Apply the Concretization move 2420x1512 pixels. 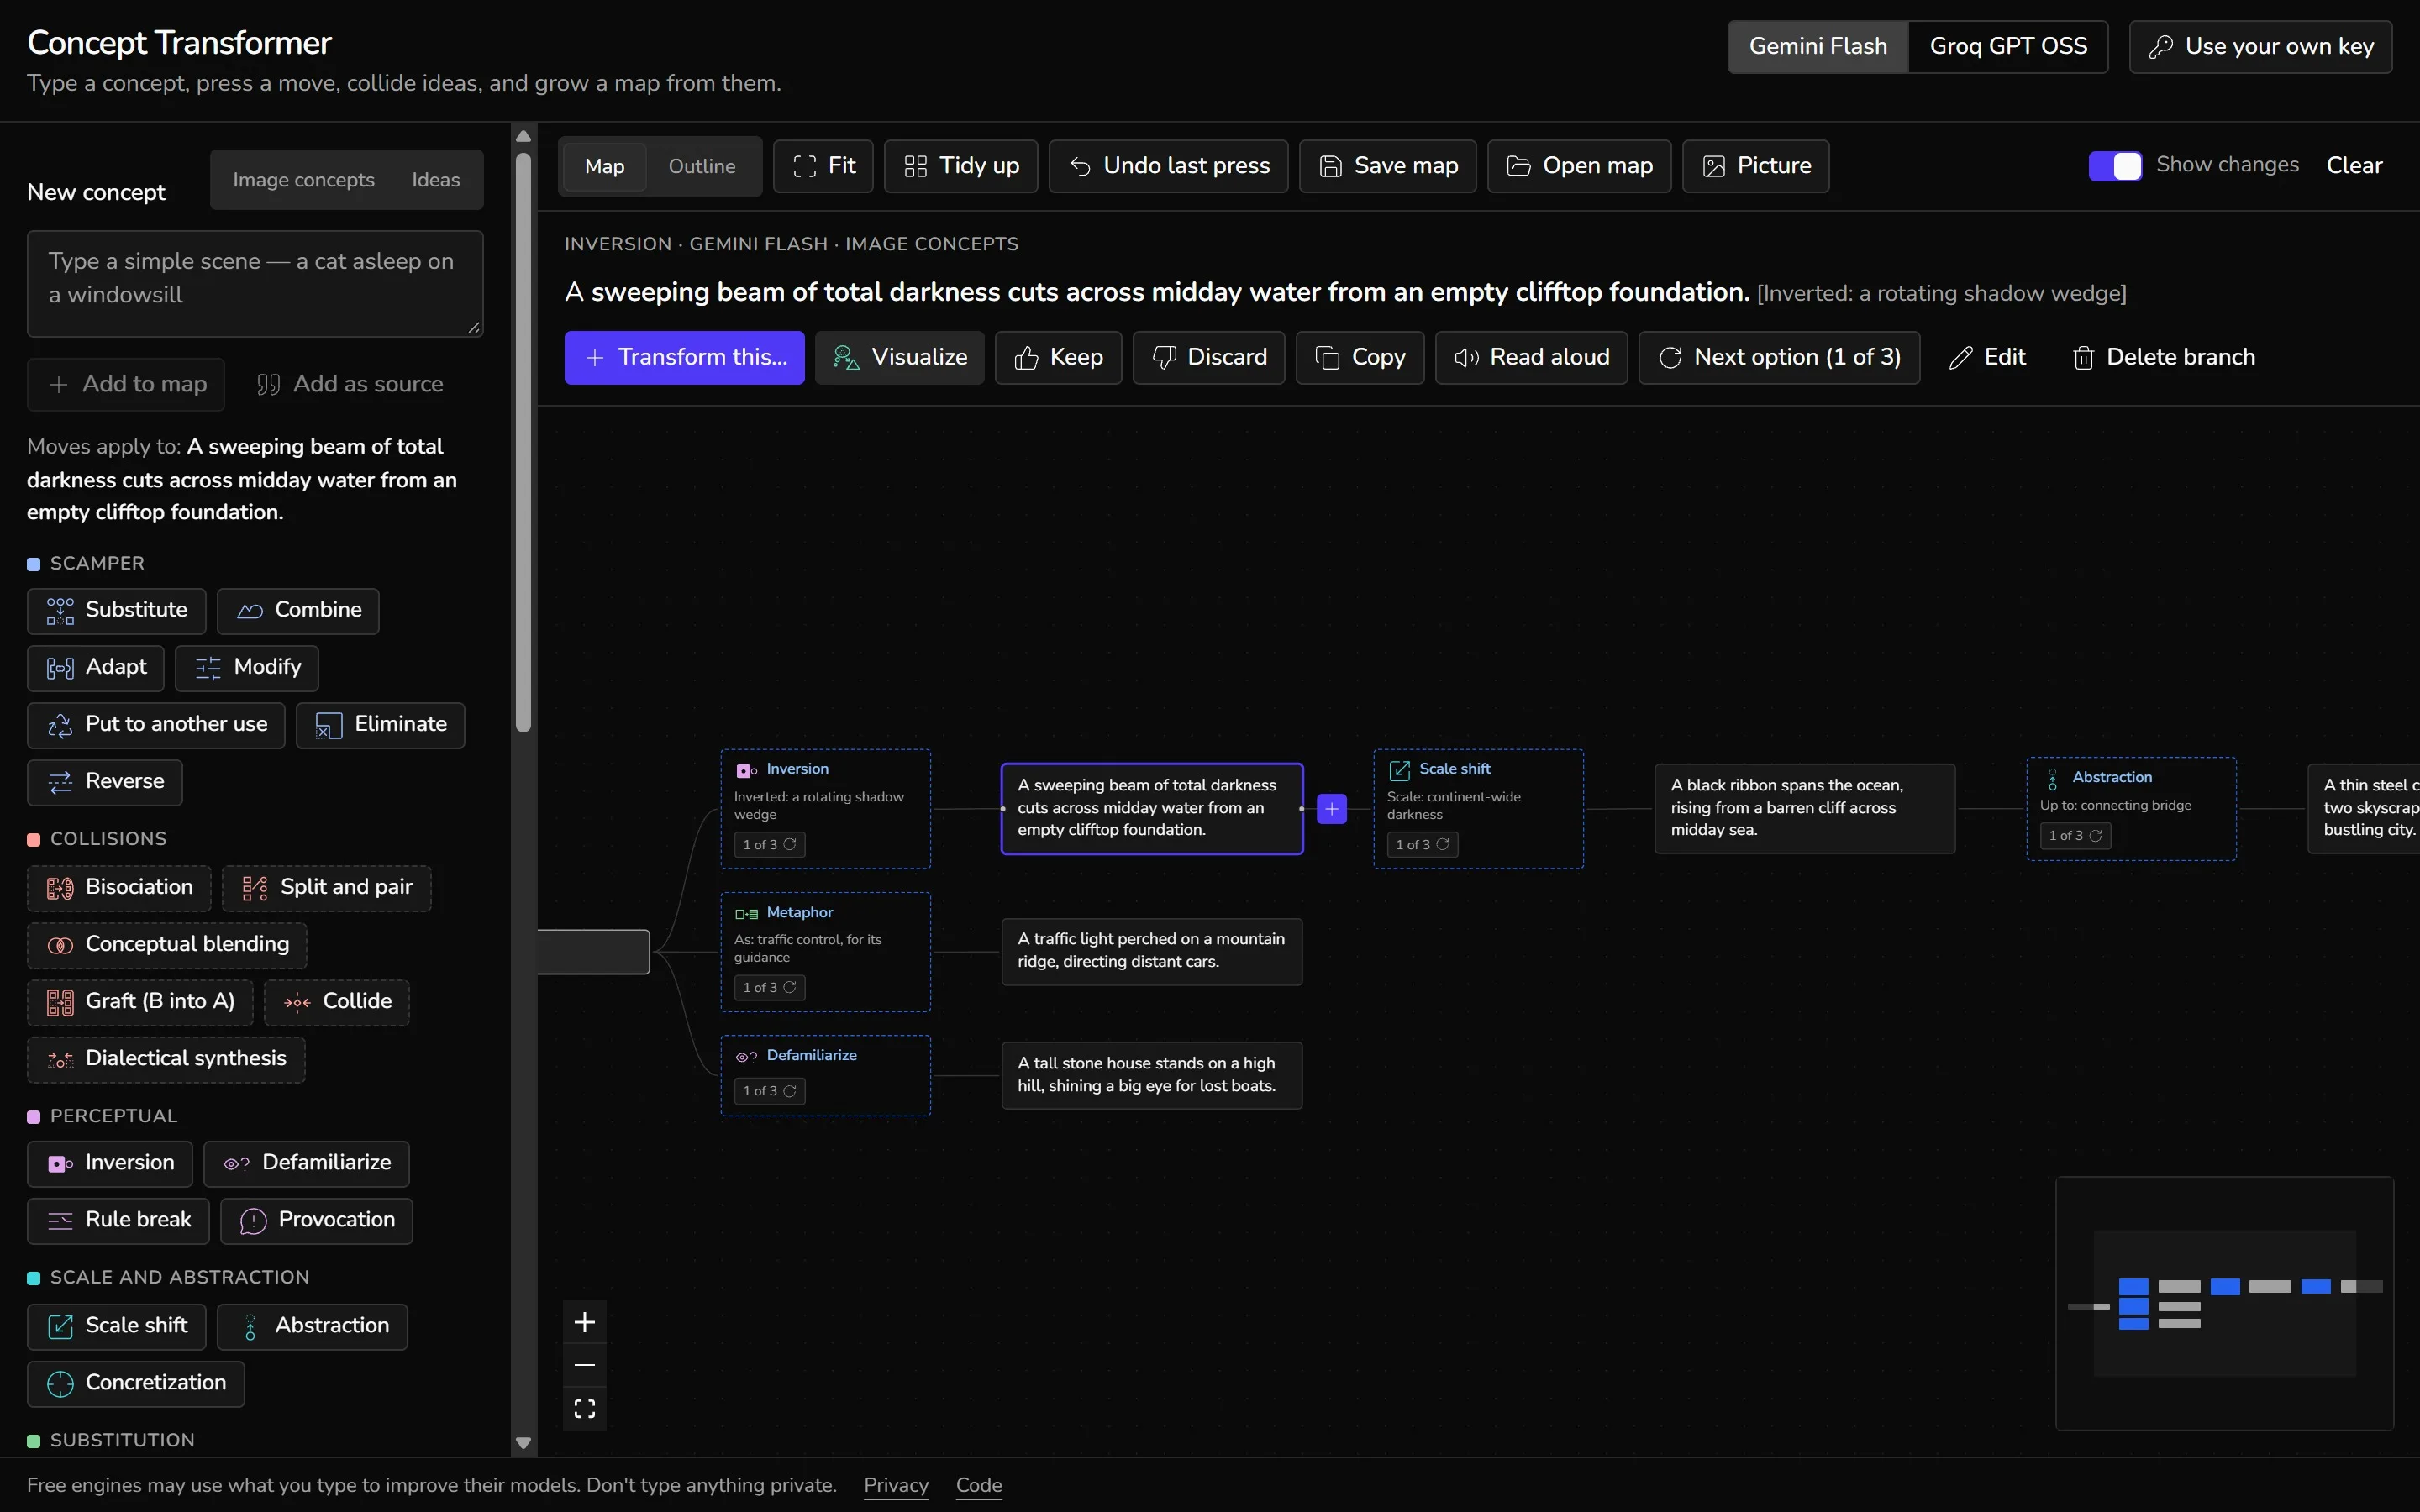tap(136, 1383)
